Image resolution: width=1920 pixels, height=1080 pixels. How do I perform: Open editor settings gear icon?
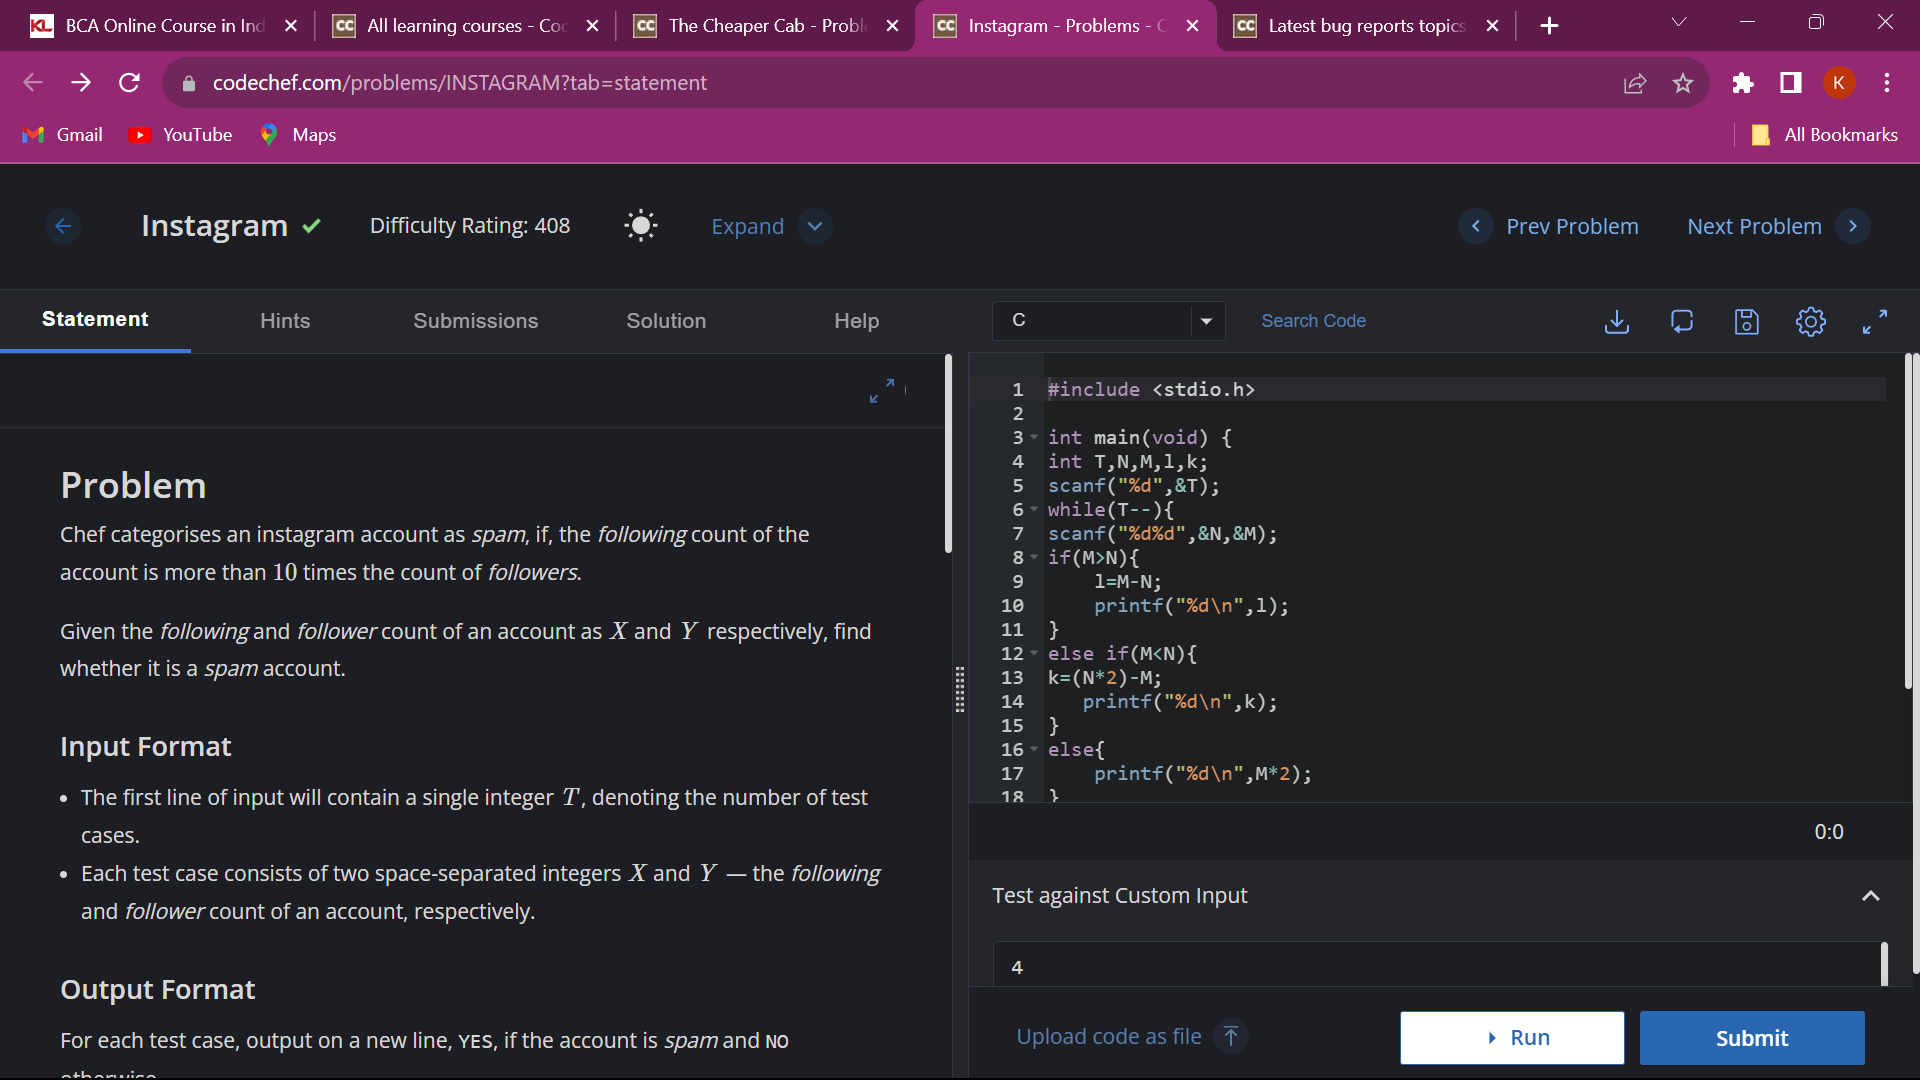1810,321
